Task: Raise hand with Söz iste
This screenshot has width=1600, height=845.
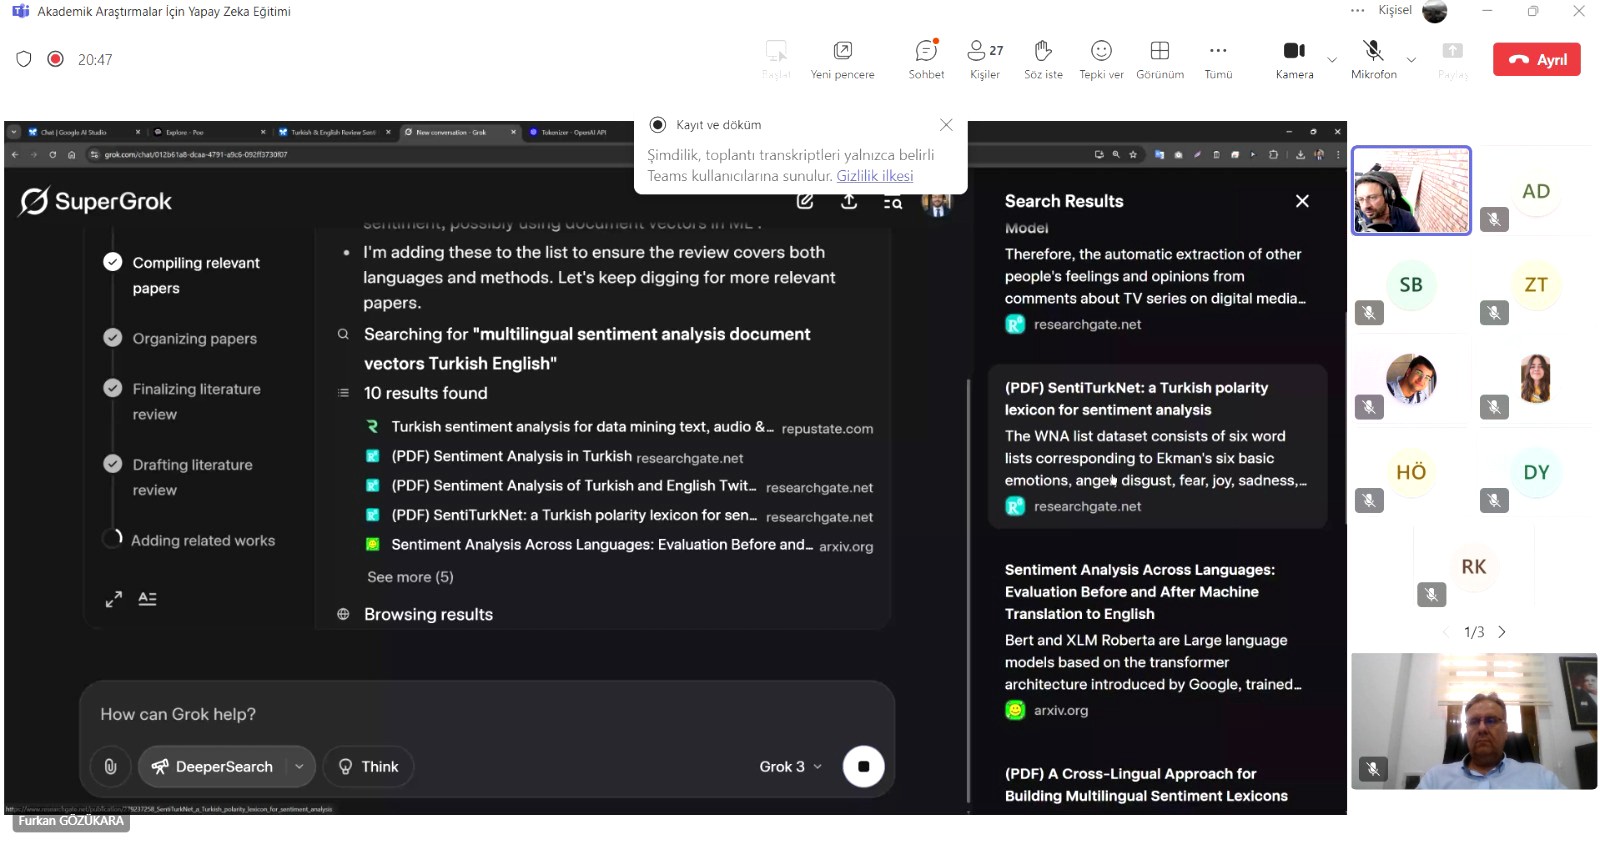Action: 1043,58
